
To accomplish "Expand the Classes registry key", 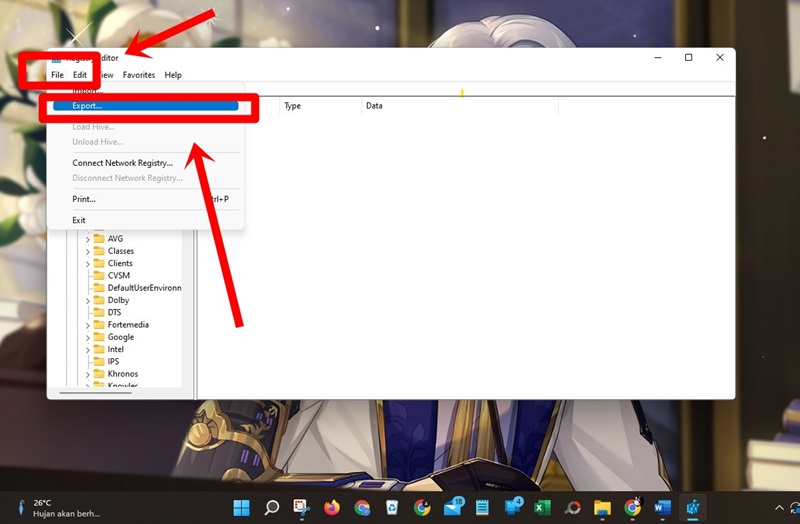I will click(x=87, y=251).
